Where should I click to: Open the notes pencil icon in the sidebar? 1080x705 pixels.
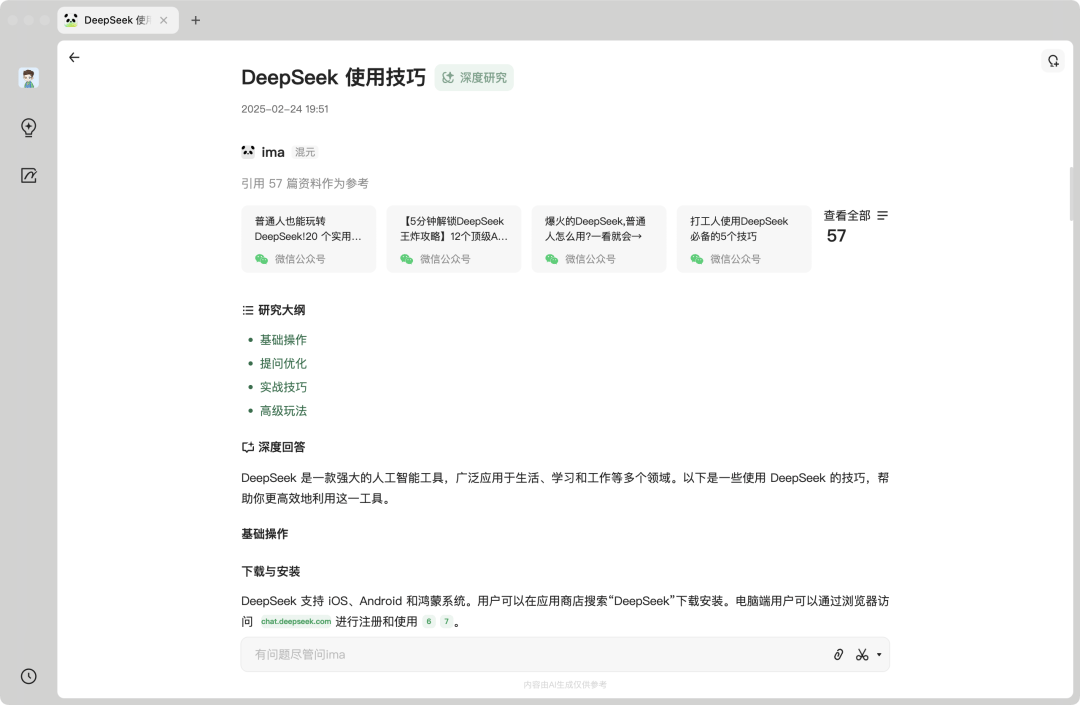coord(28,176)
